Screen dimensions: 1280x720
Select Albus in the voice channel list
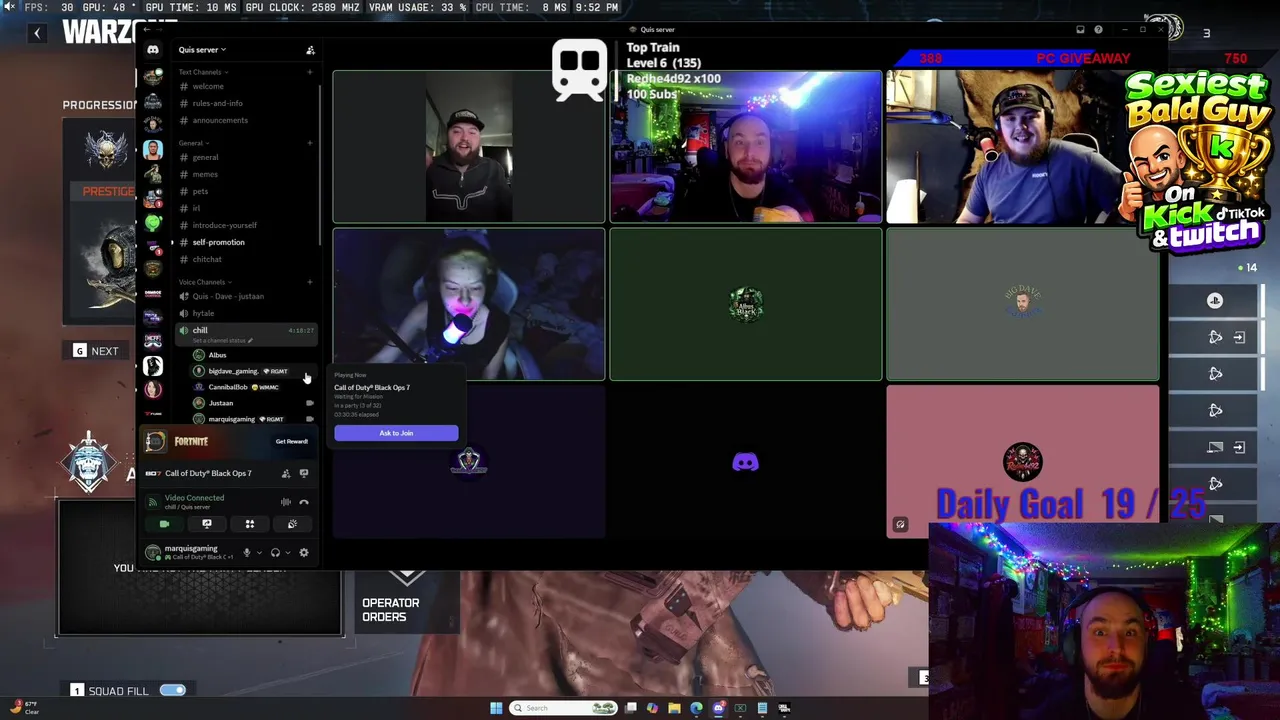pos(252,355)
